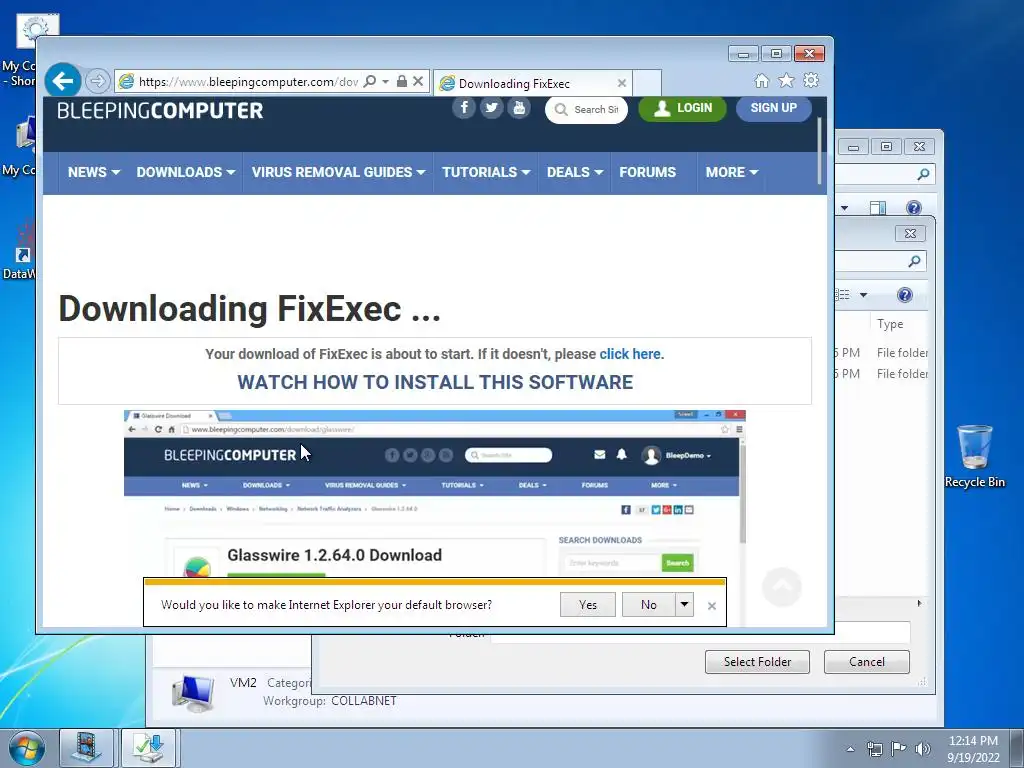Open Favorites with the star icon
The width and height of the screenshot is (1024, 768).
tap(786, 80)
